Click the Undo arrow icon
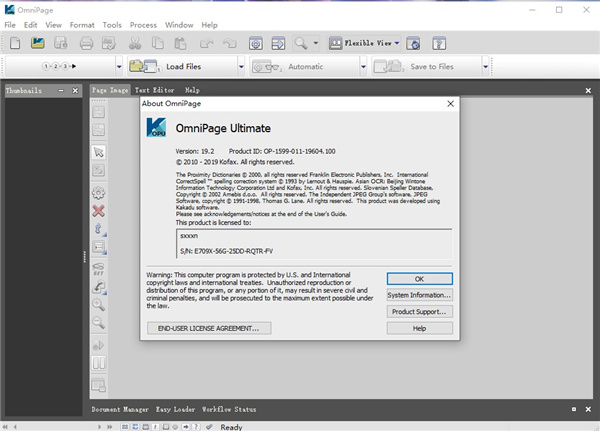600x431 pixels. (x=207, y=43)
